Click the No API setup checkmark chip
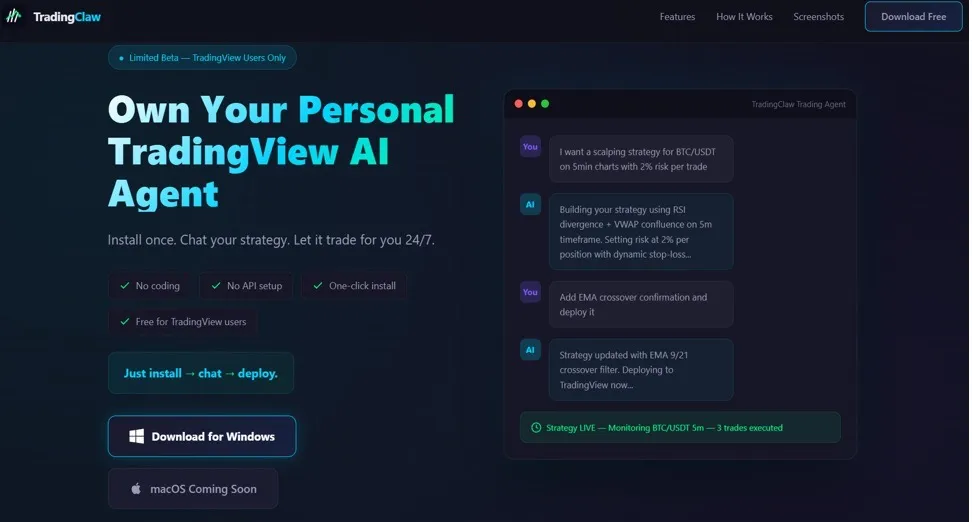Viewport: 972px width, 522px height. coord(246,286)
